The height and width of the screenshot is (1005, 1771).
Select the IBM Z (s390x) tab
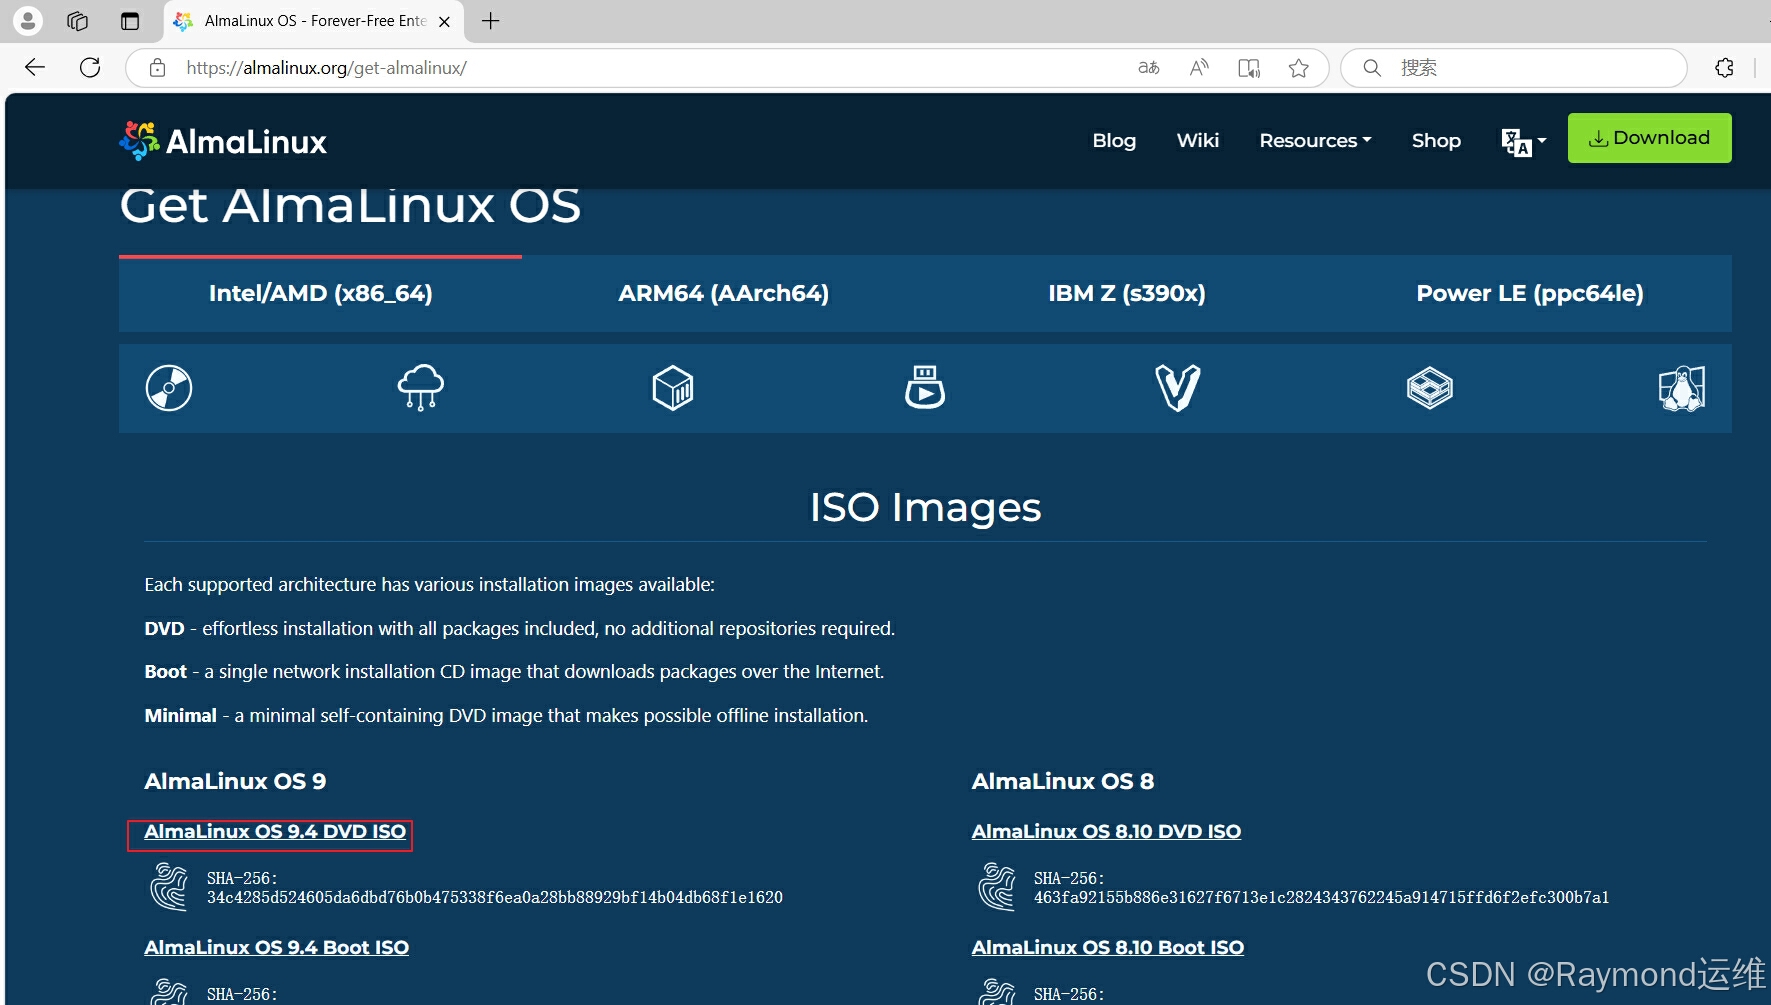(x=1127, y=293)
